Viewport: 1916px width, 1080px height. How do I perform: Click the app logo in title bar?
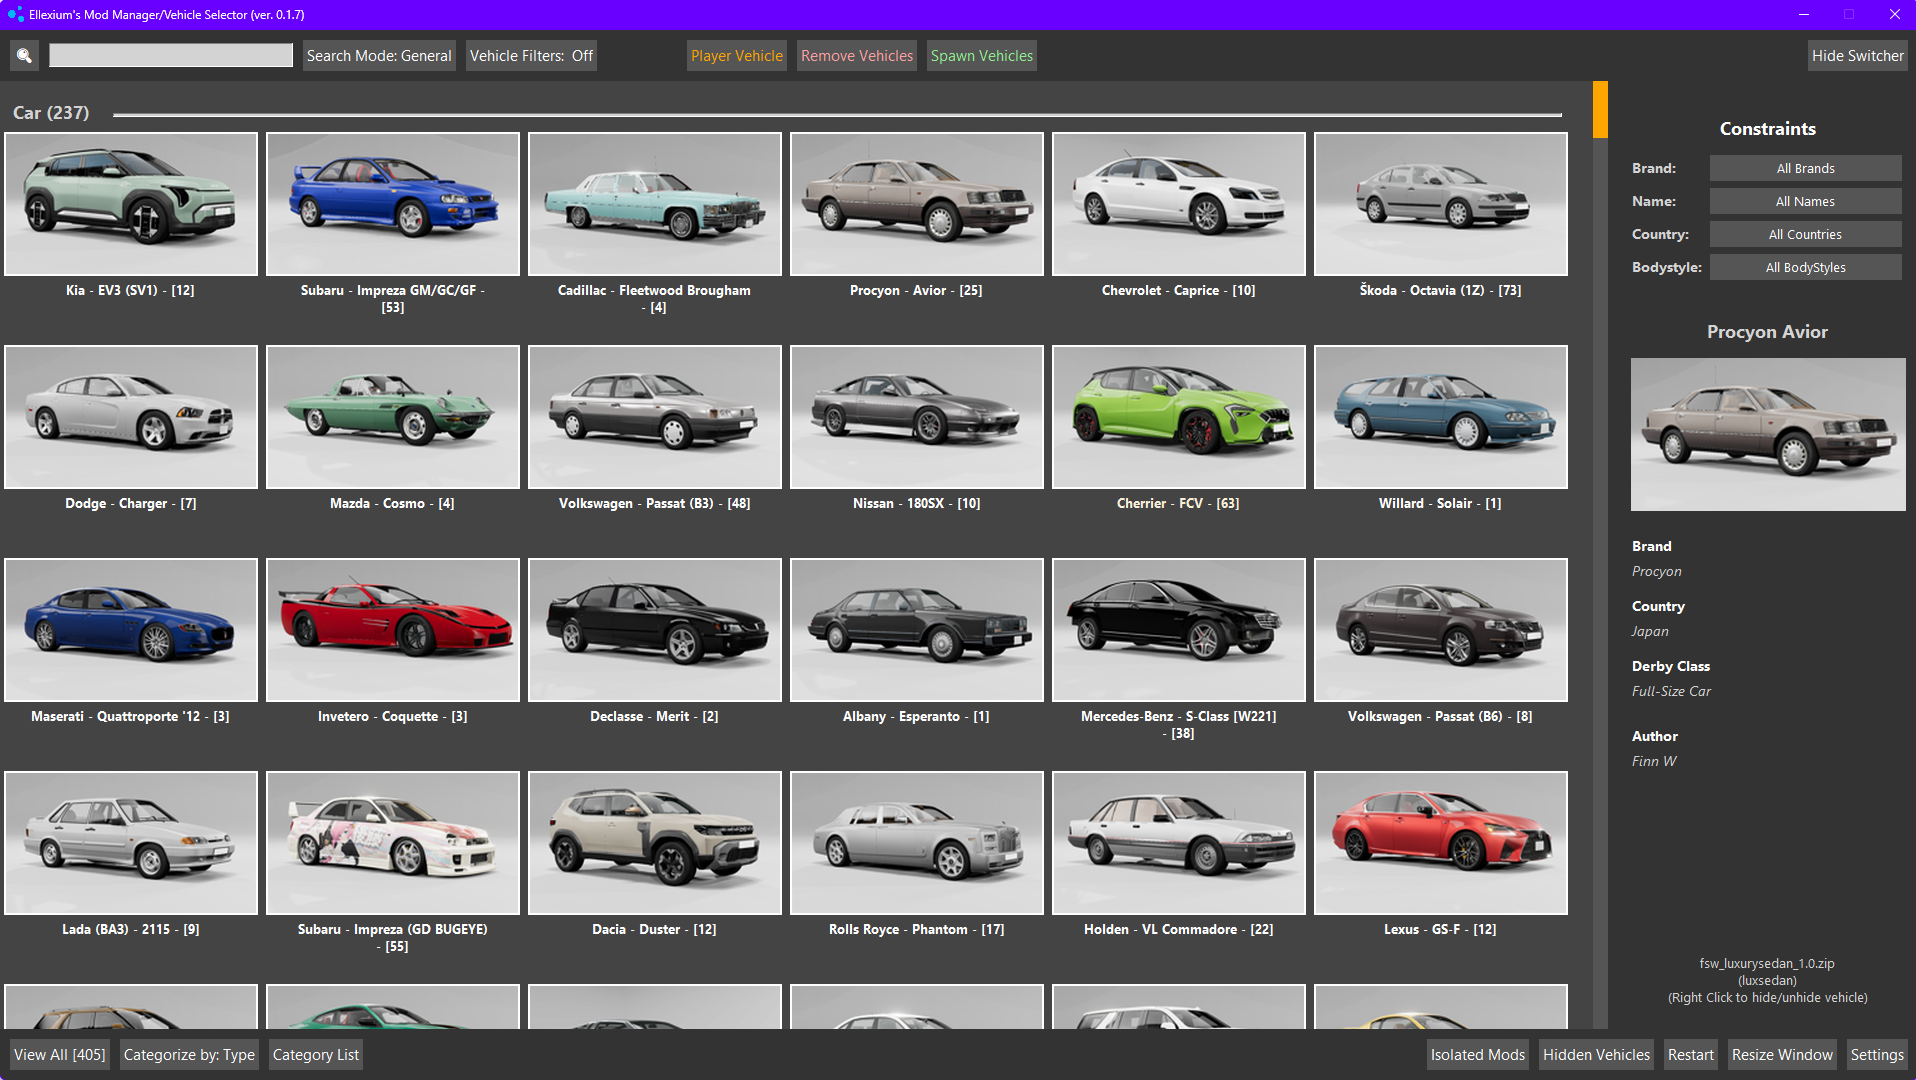[x=14, y=14]
